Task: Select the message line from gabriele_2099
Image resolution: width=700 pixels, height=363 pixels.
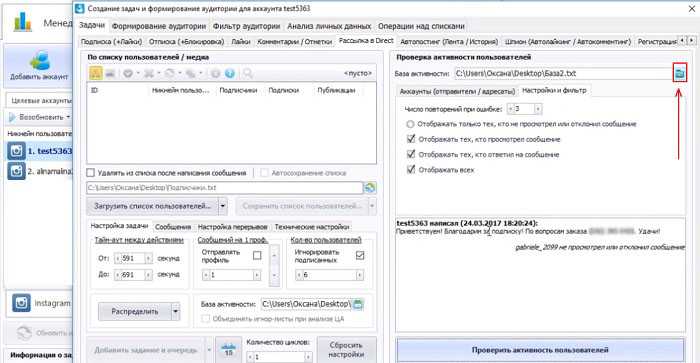Action: pos(600,247)
